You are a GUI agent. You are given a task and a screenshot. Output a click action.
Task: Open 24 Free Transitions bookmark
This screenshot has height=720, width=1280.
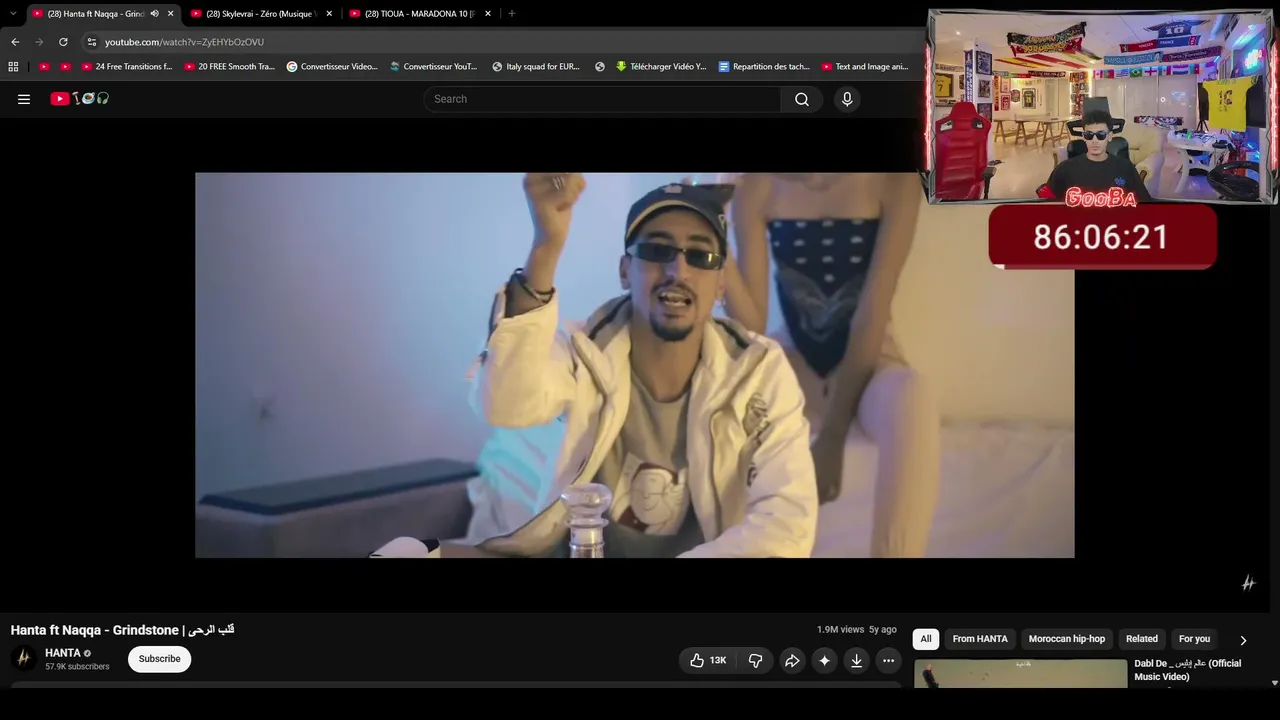pyautogui.click(x=127, y=67)
